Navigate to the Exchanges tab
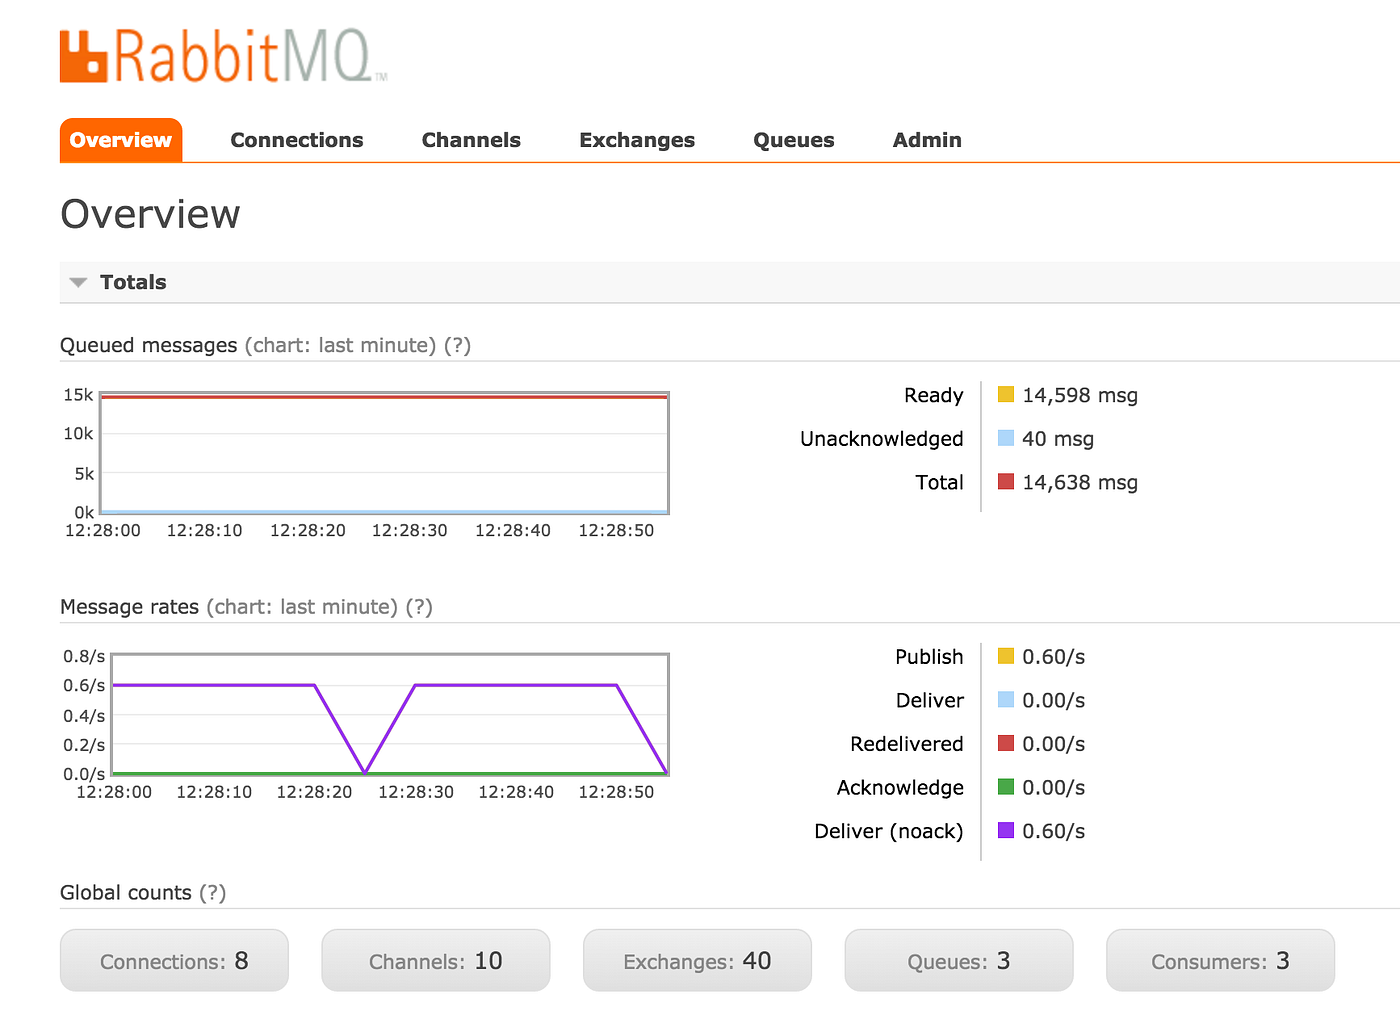Image resolution: width=1400 pixels, height=1016 pixels. click(x=637, y=140)
